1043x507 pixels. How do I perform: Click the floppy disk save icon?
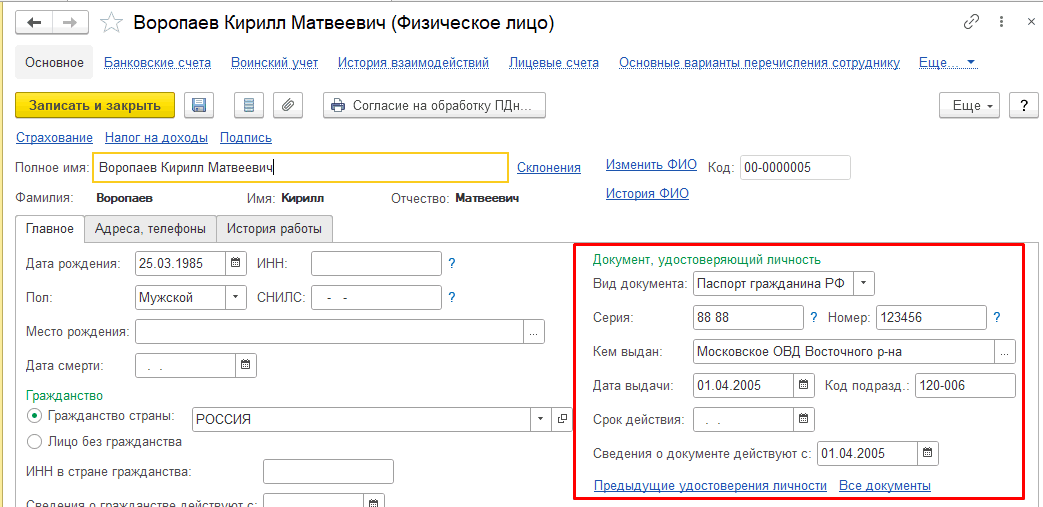click(199, 105)
